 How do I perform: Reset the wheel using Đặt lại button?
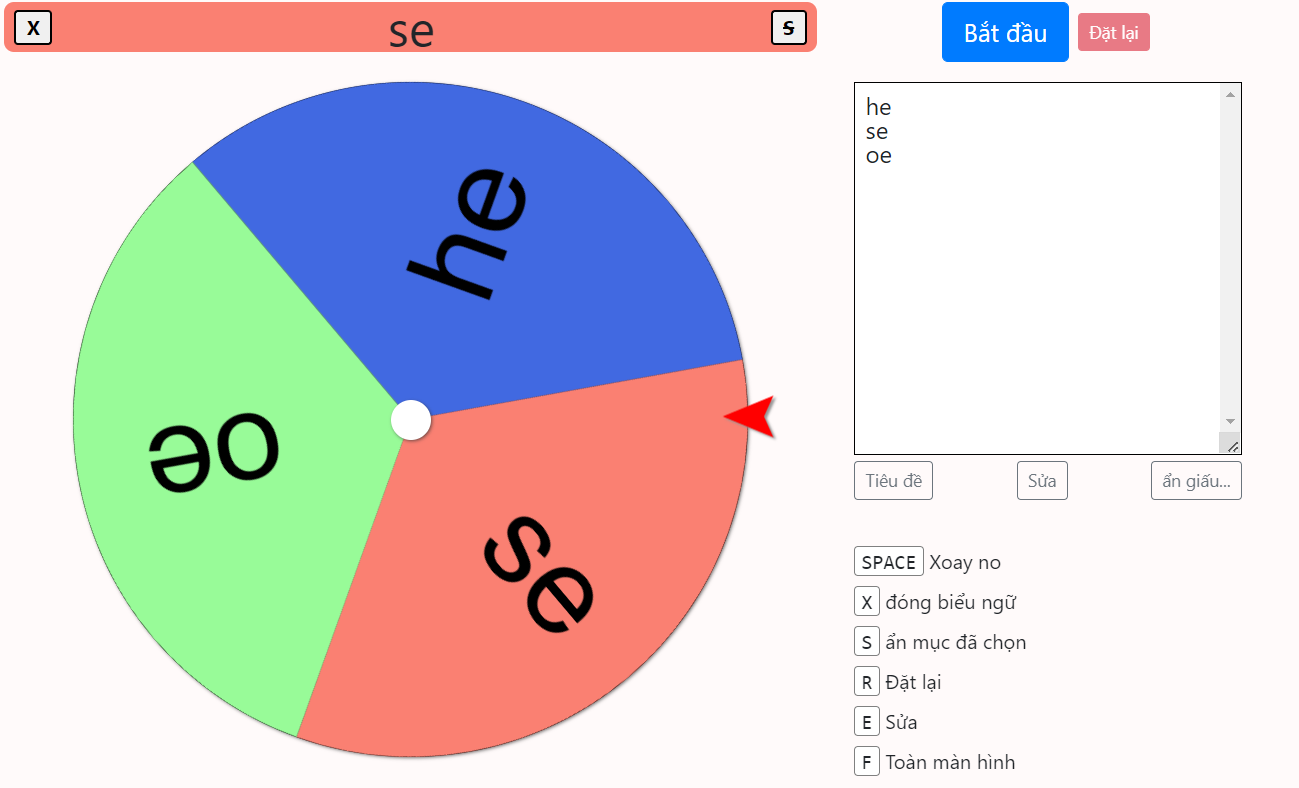coord(1114,32)
